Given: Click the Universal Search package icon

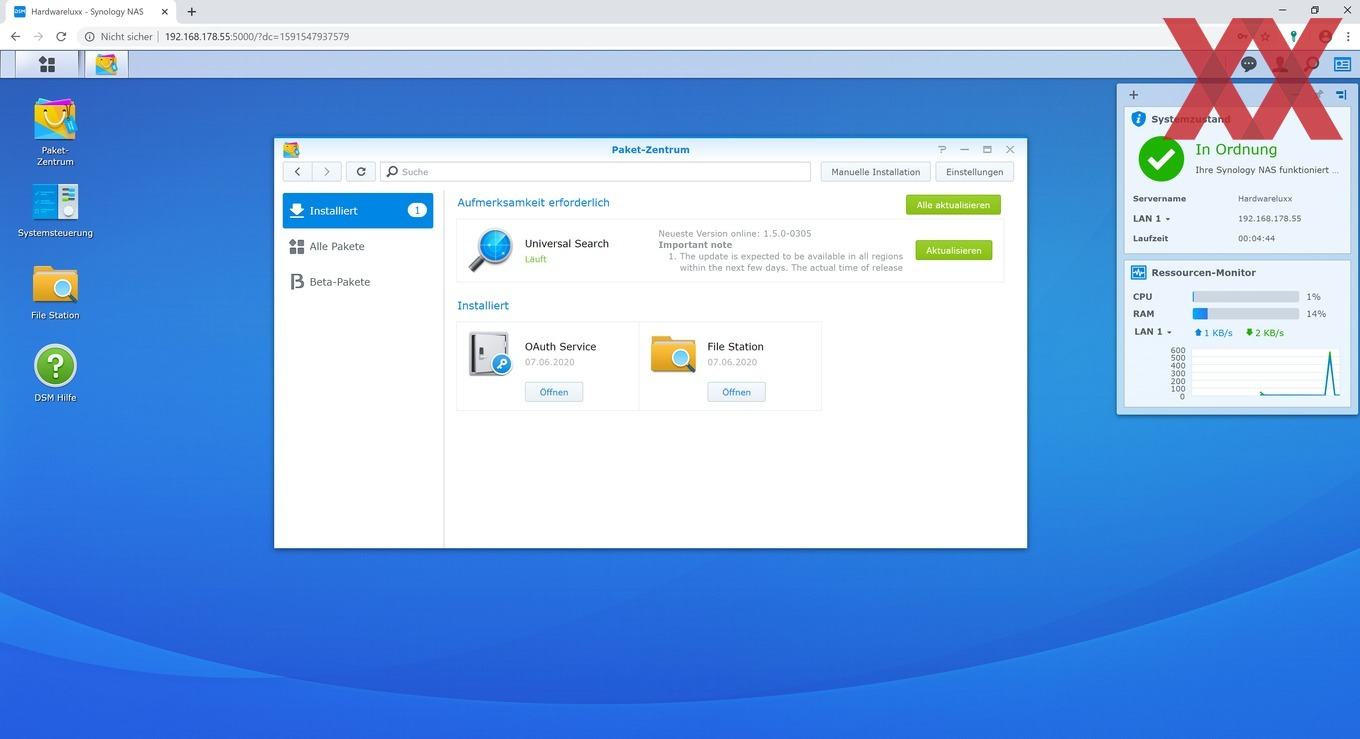Looking at the screenshot, I should (490, 251).
